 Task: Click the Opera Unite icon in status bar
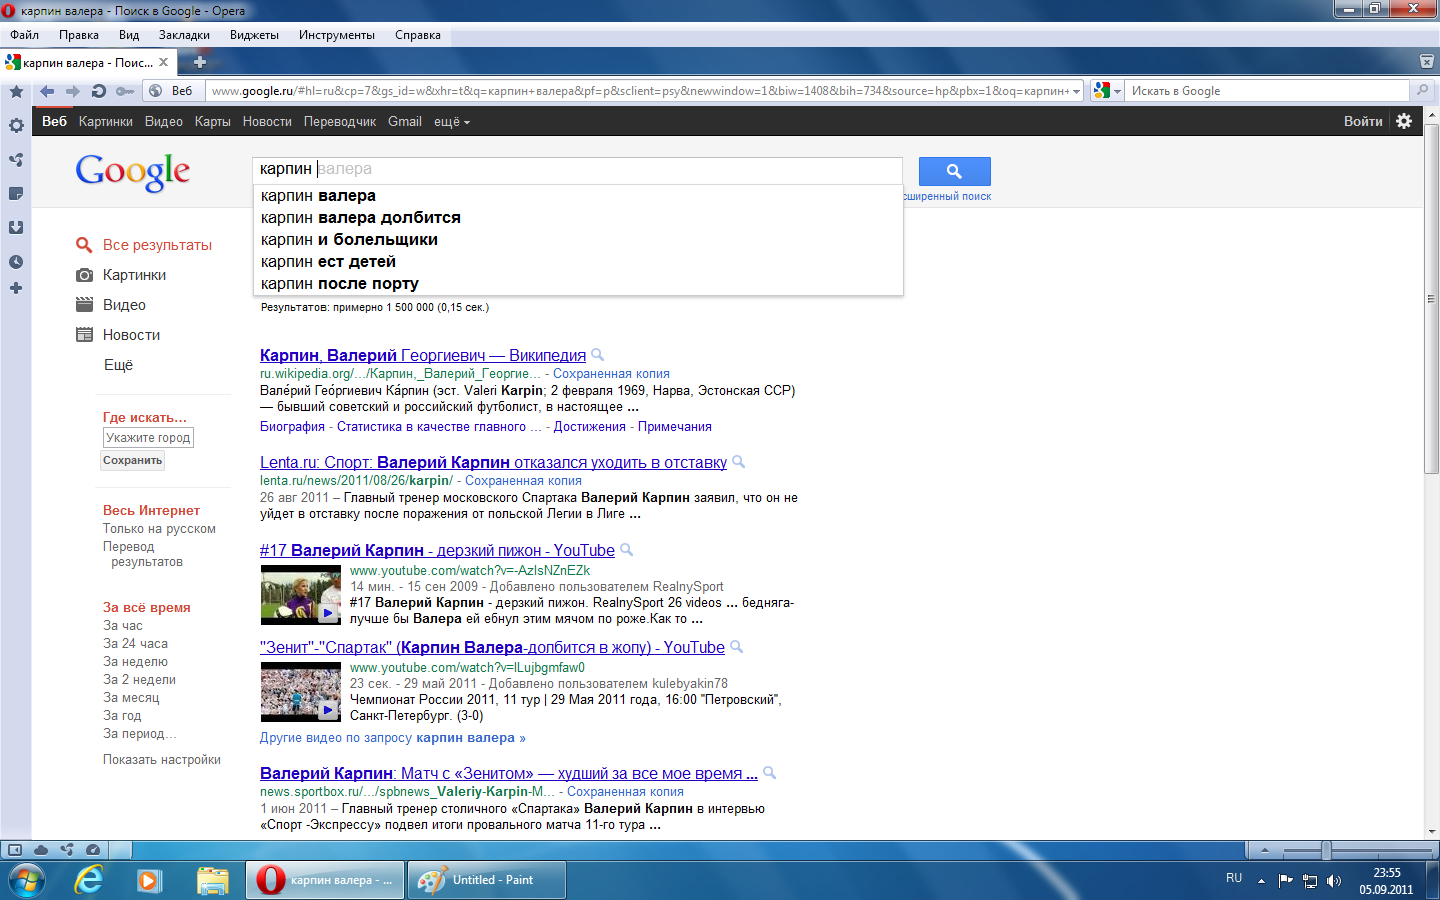click(x=67, y=850)
